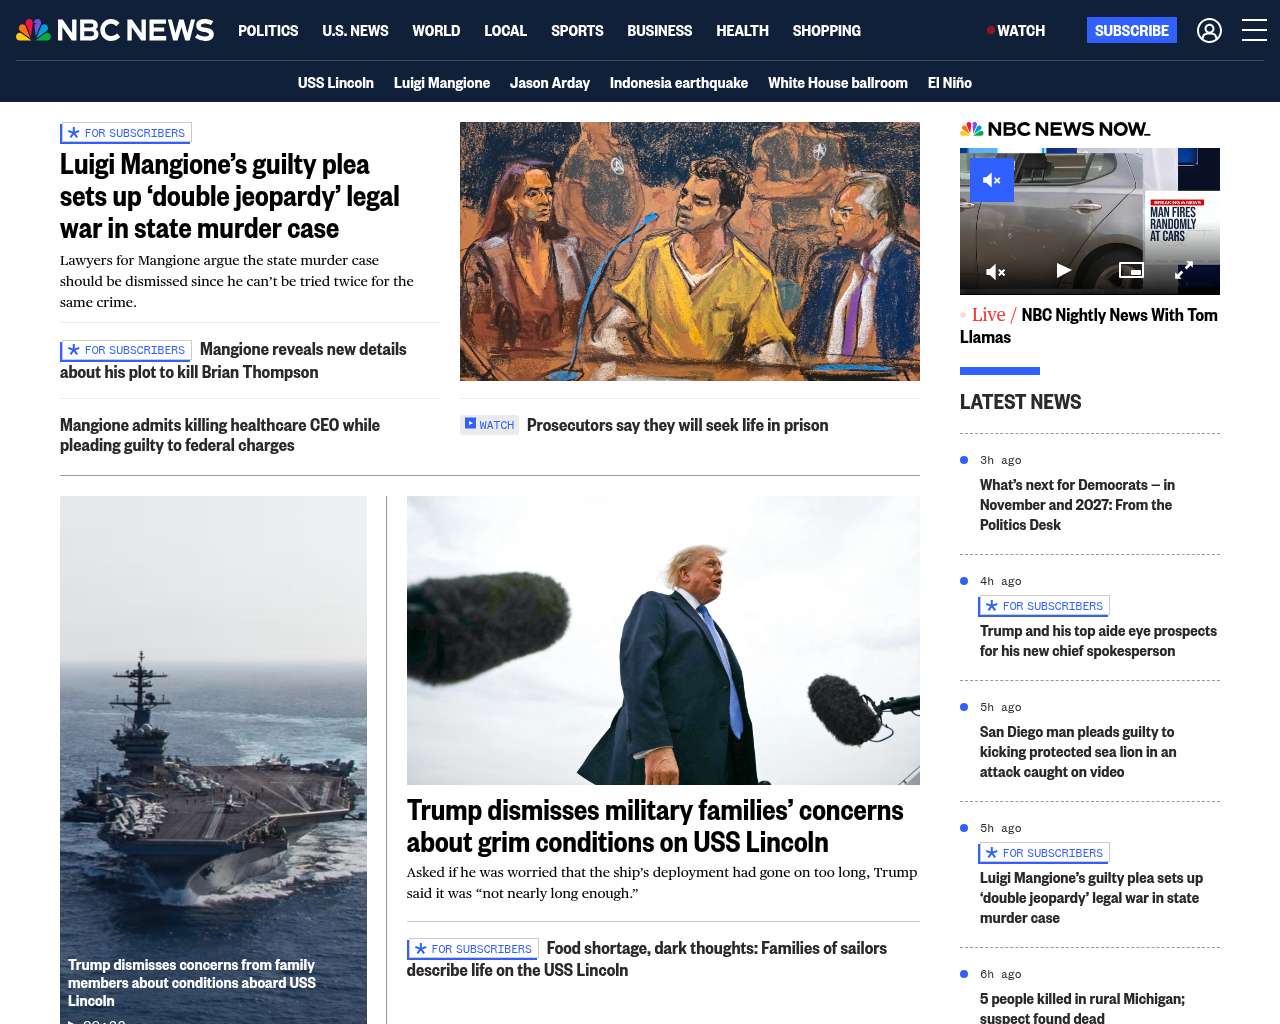Open the White House ballroom trending topic
Screen dimensions: 1280x1024
pos(838,83)
